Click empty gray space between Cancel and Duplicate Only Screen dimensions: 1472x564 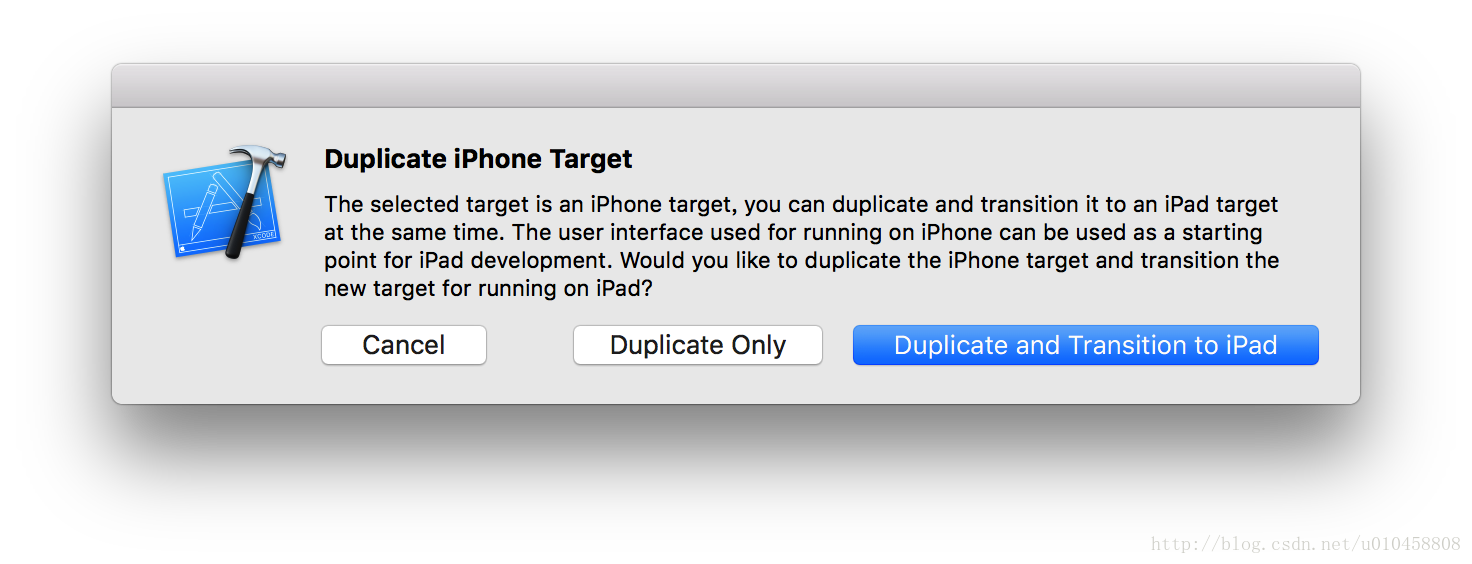coord(530,345)
